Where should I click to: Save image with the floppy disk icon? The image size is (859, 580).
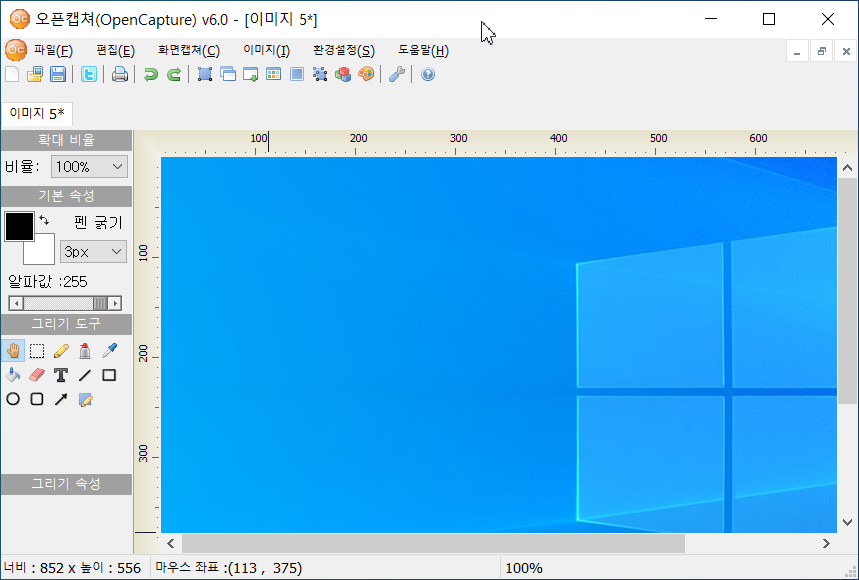tap(58, 74)
